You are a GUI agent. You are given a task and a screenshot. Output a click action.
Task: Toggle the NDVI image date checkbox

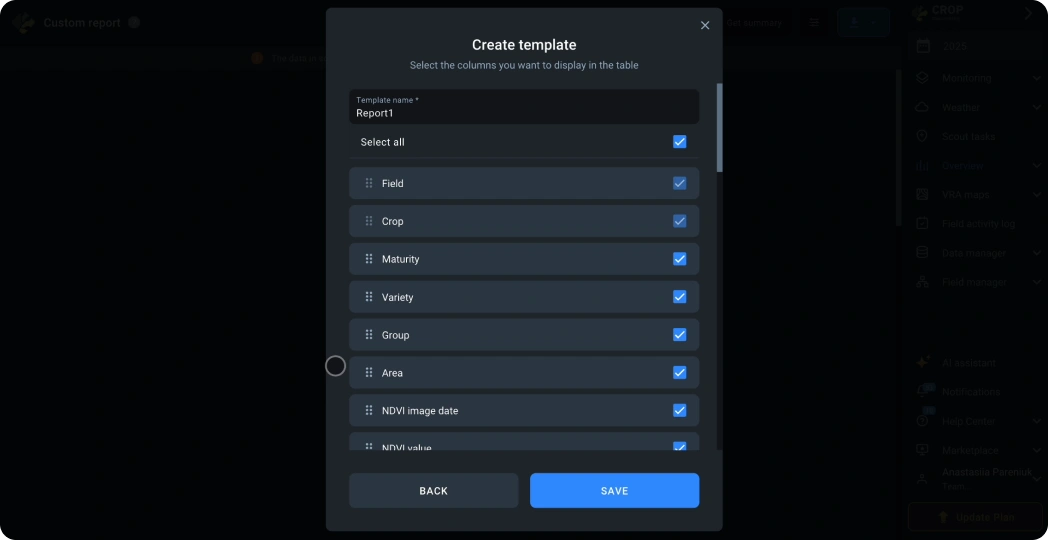point(680,410)
